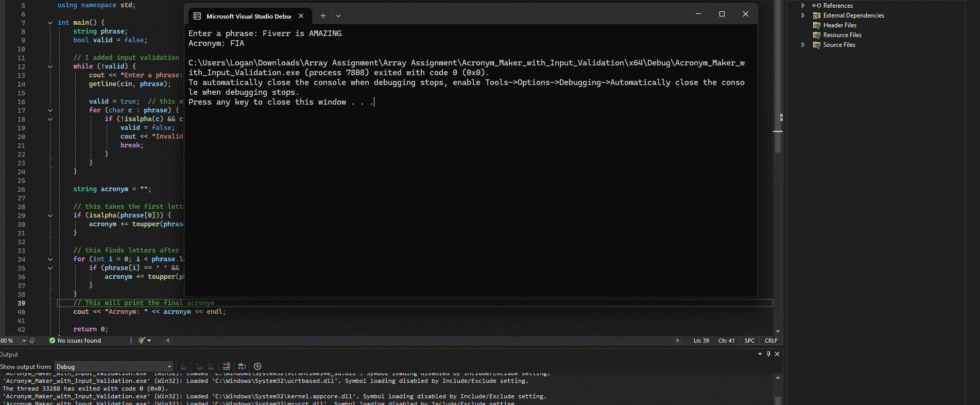
Task: Click the CRLF line ending indicator
Action: (x=771, y=340)
